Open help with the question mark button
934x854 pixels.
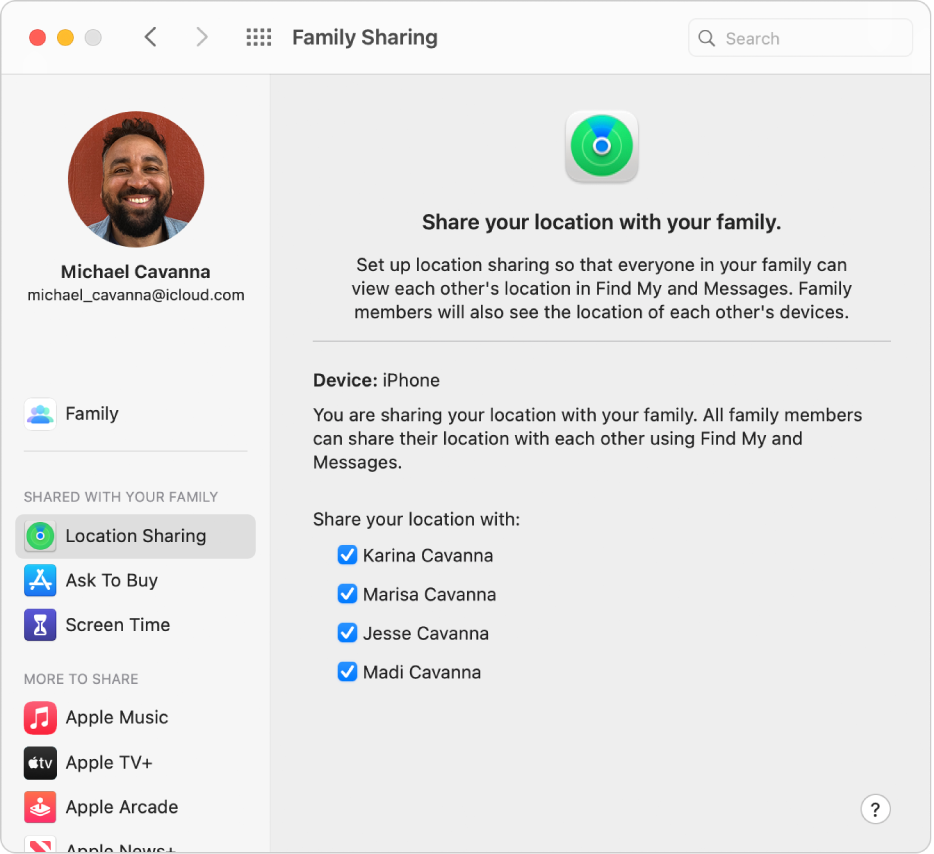(x=875, y=809)
